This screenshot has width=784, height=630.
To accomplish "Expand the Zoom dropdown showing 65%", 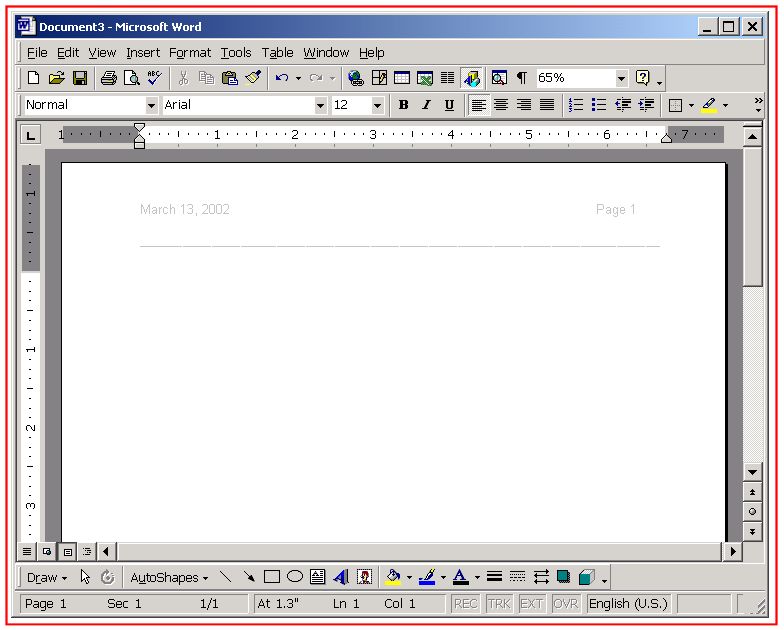I will [621, 78].
